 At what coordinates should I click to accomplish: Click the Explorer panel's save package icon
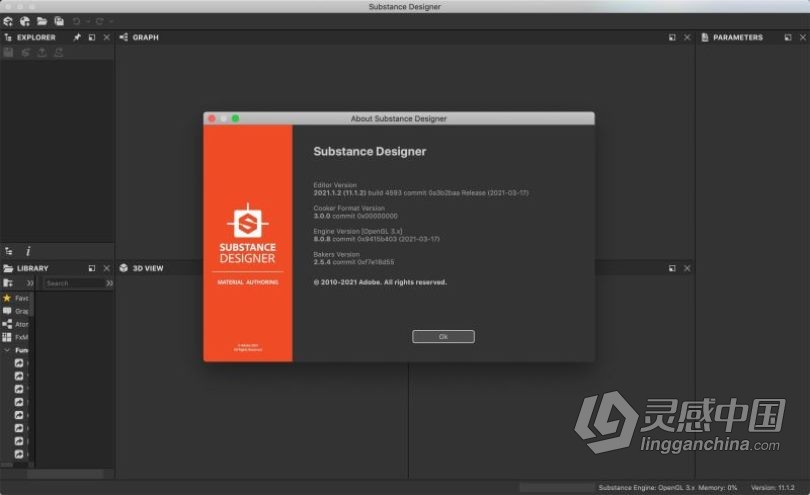point(8,52)
